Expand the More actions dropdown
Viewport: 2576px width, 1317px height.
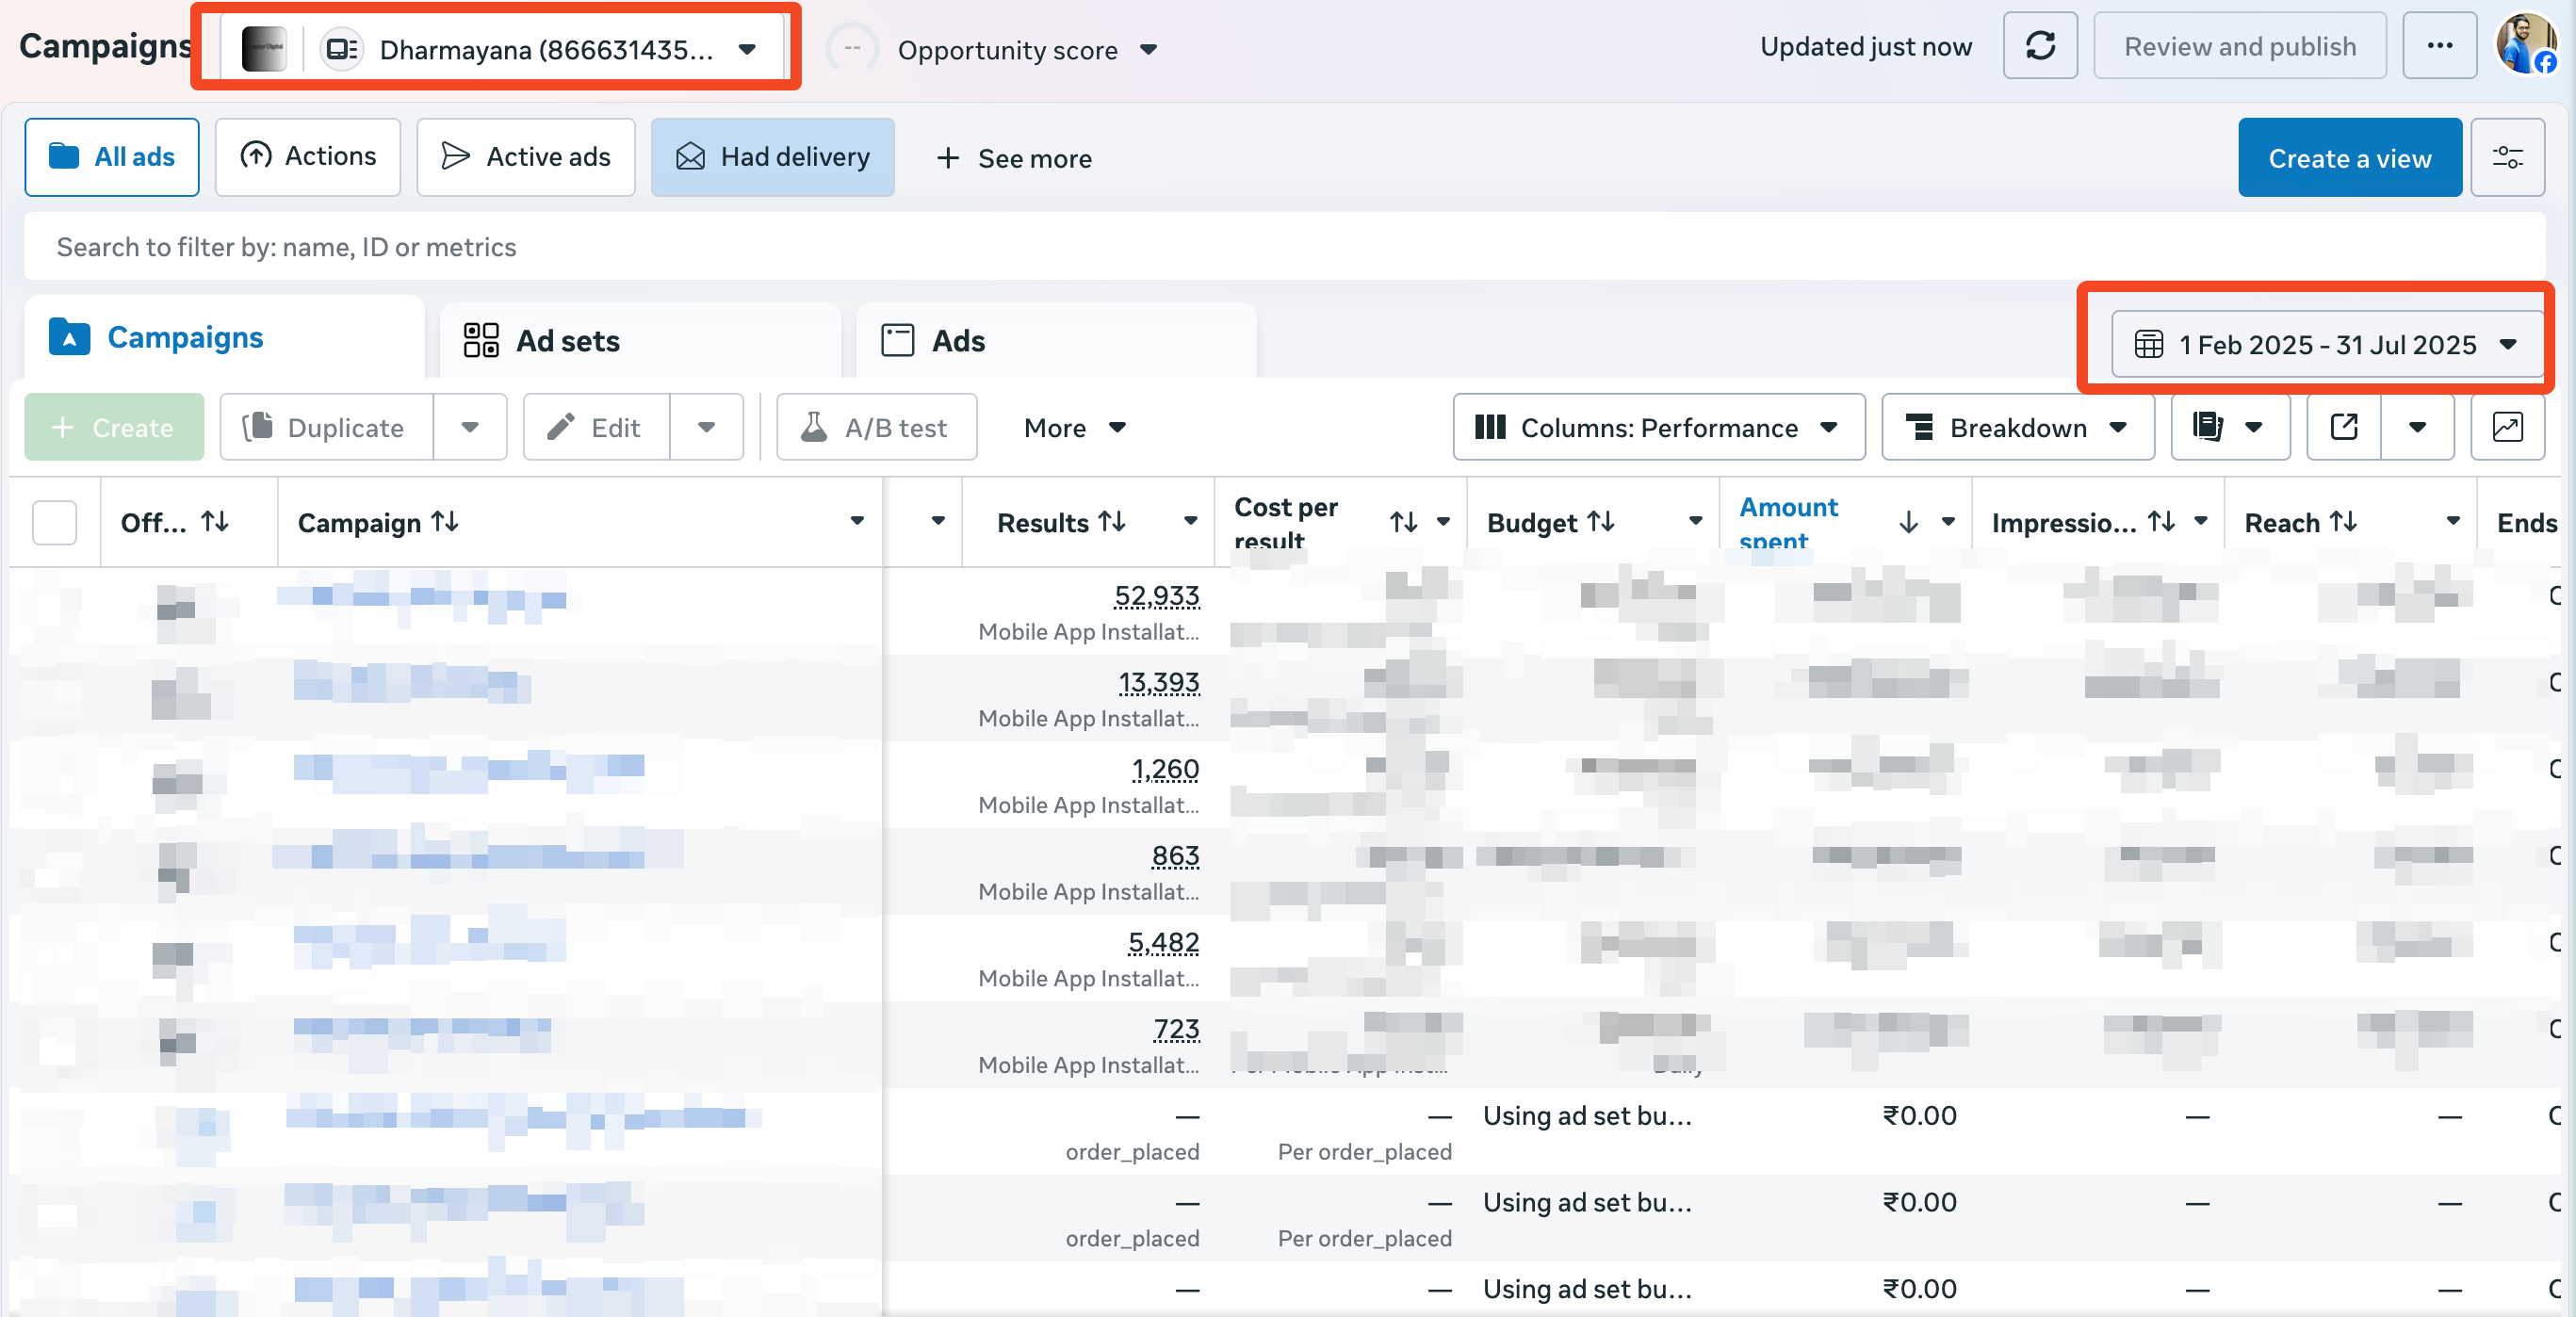[1075, 428]
